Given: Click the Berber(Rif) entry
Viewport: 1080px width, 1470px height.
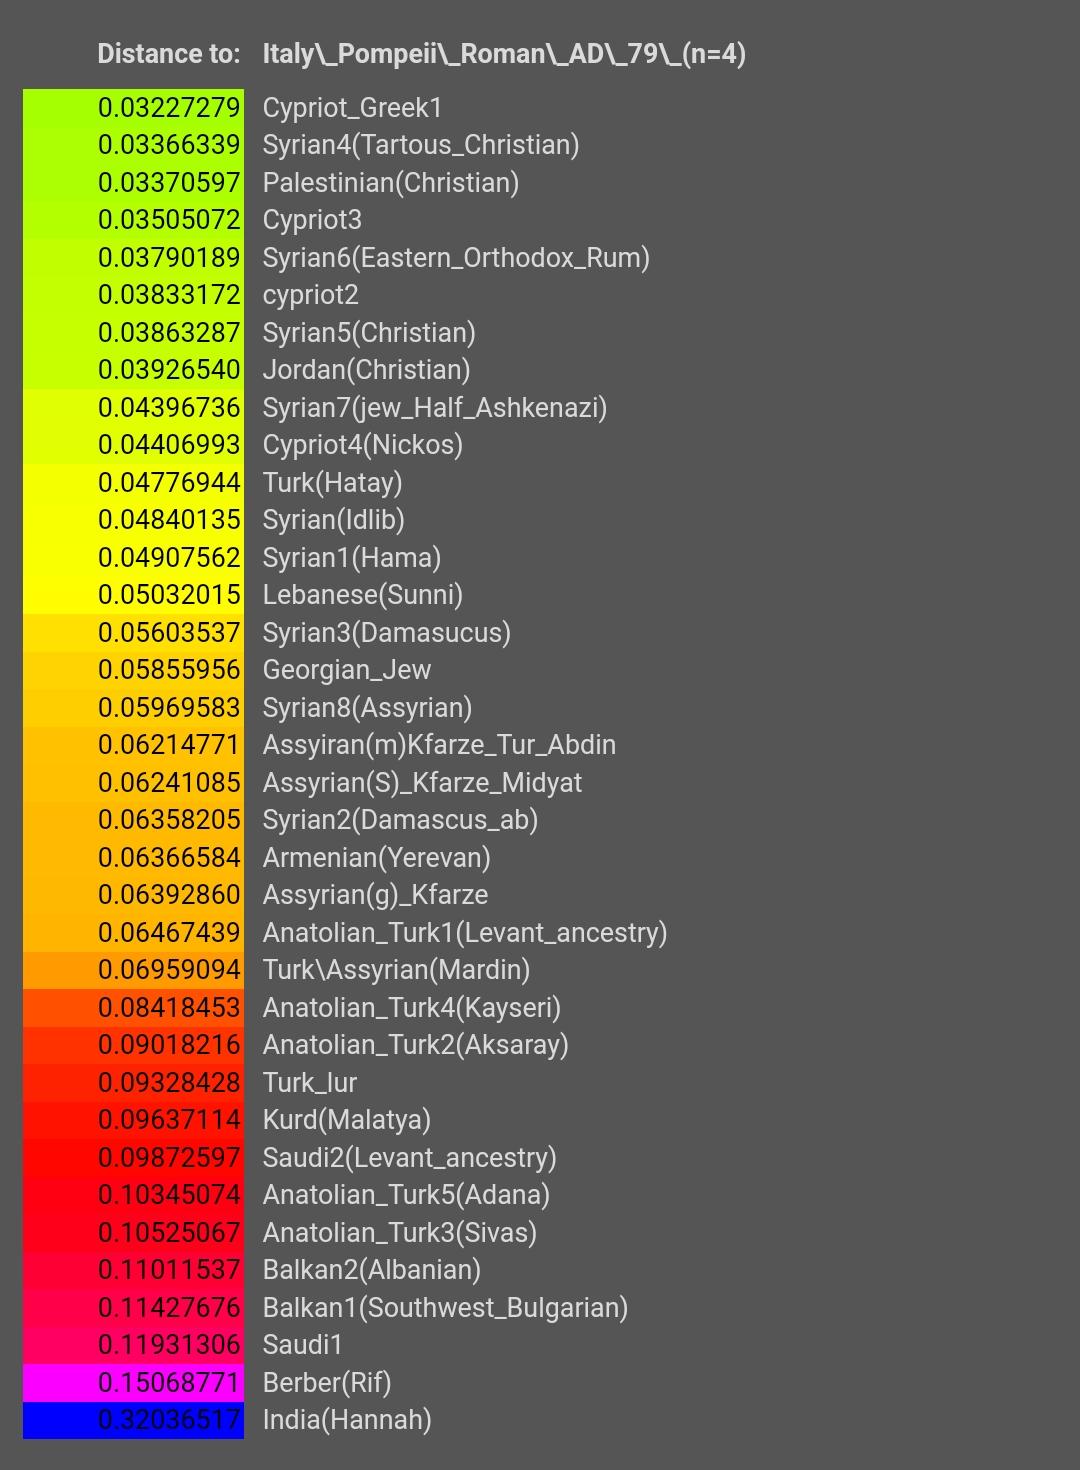Looking at the screenshot, I should 327,1383.
